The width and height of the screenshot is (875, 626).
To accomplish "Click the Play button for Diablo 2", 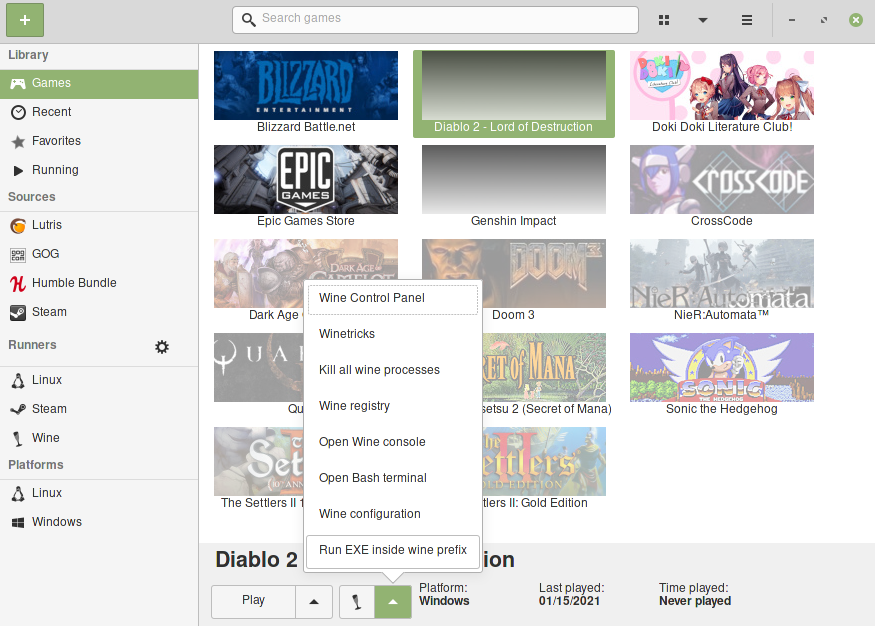I will point(253,601).
